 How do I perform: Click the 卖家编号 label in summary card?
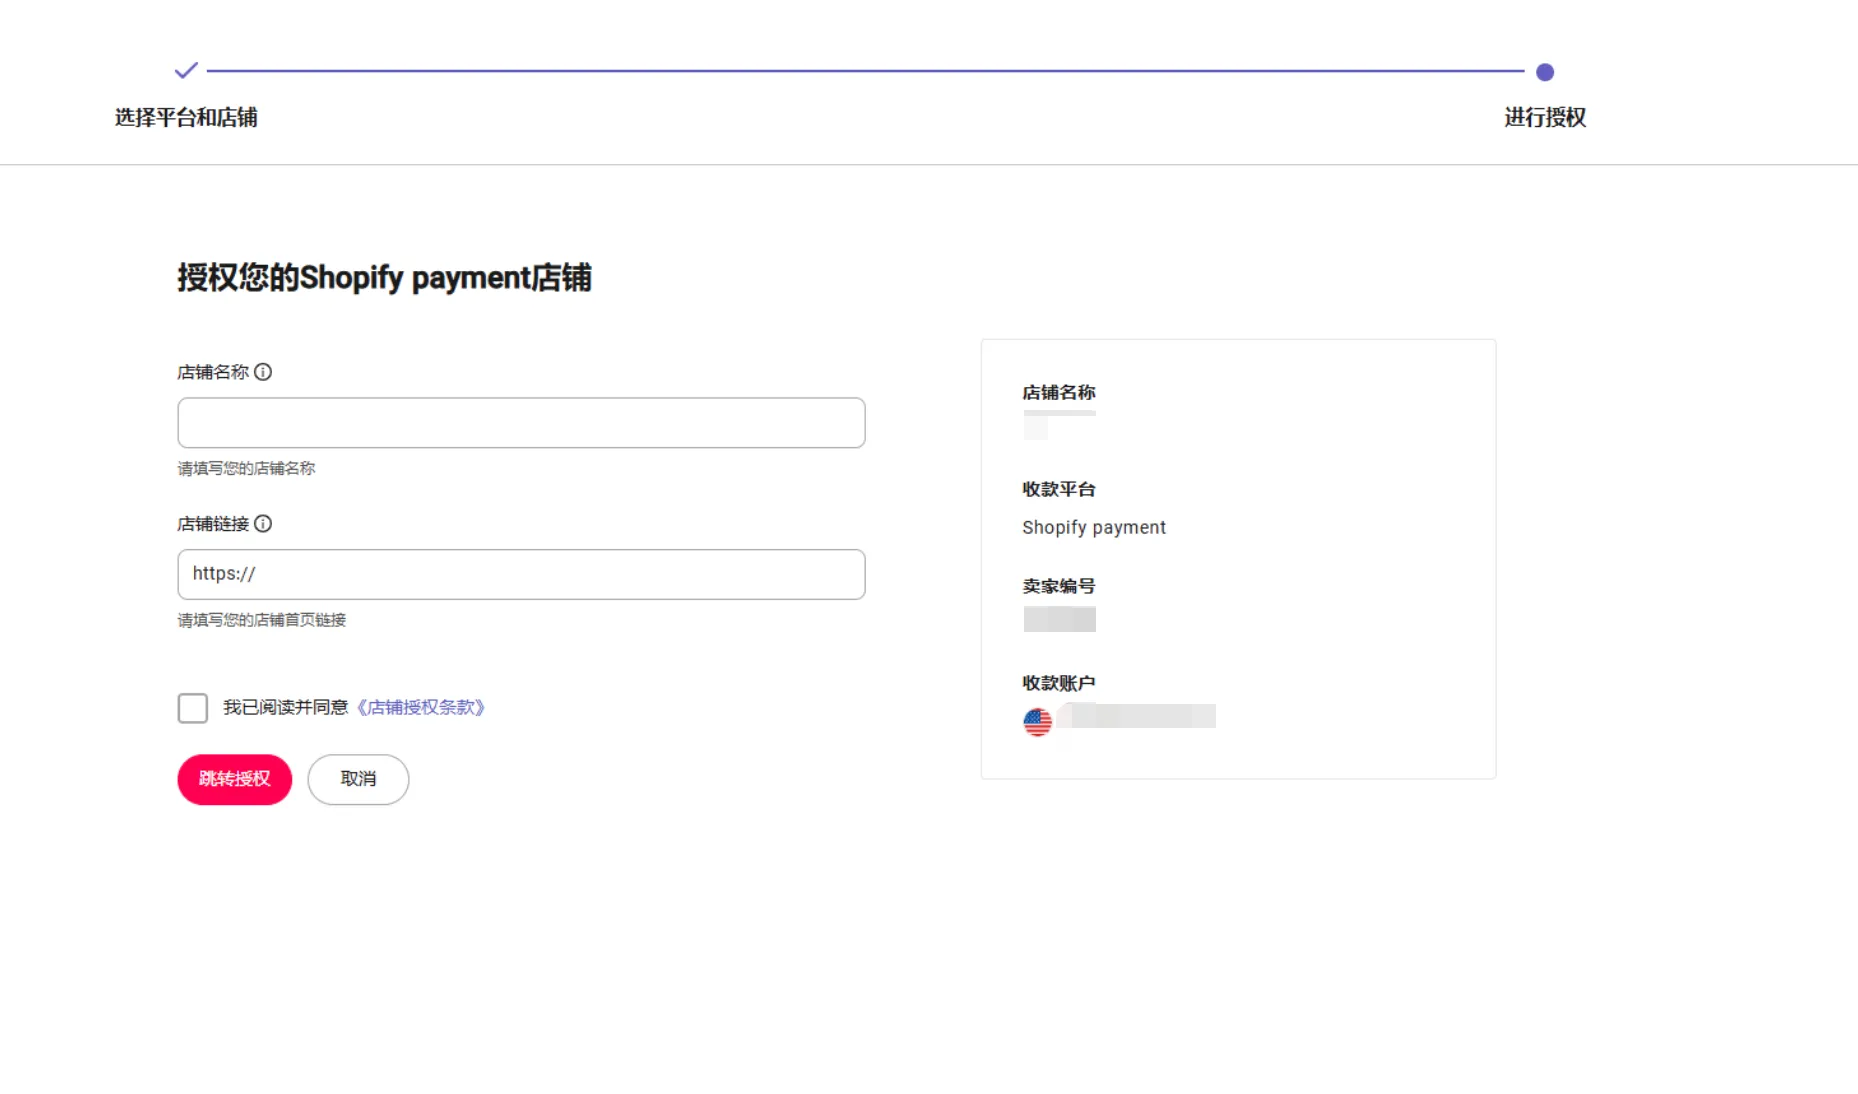pos(1059,586)
